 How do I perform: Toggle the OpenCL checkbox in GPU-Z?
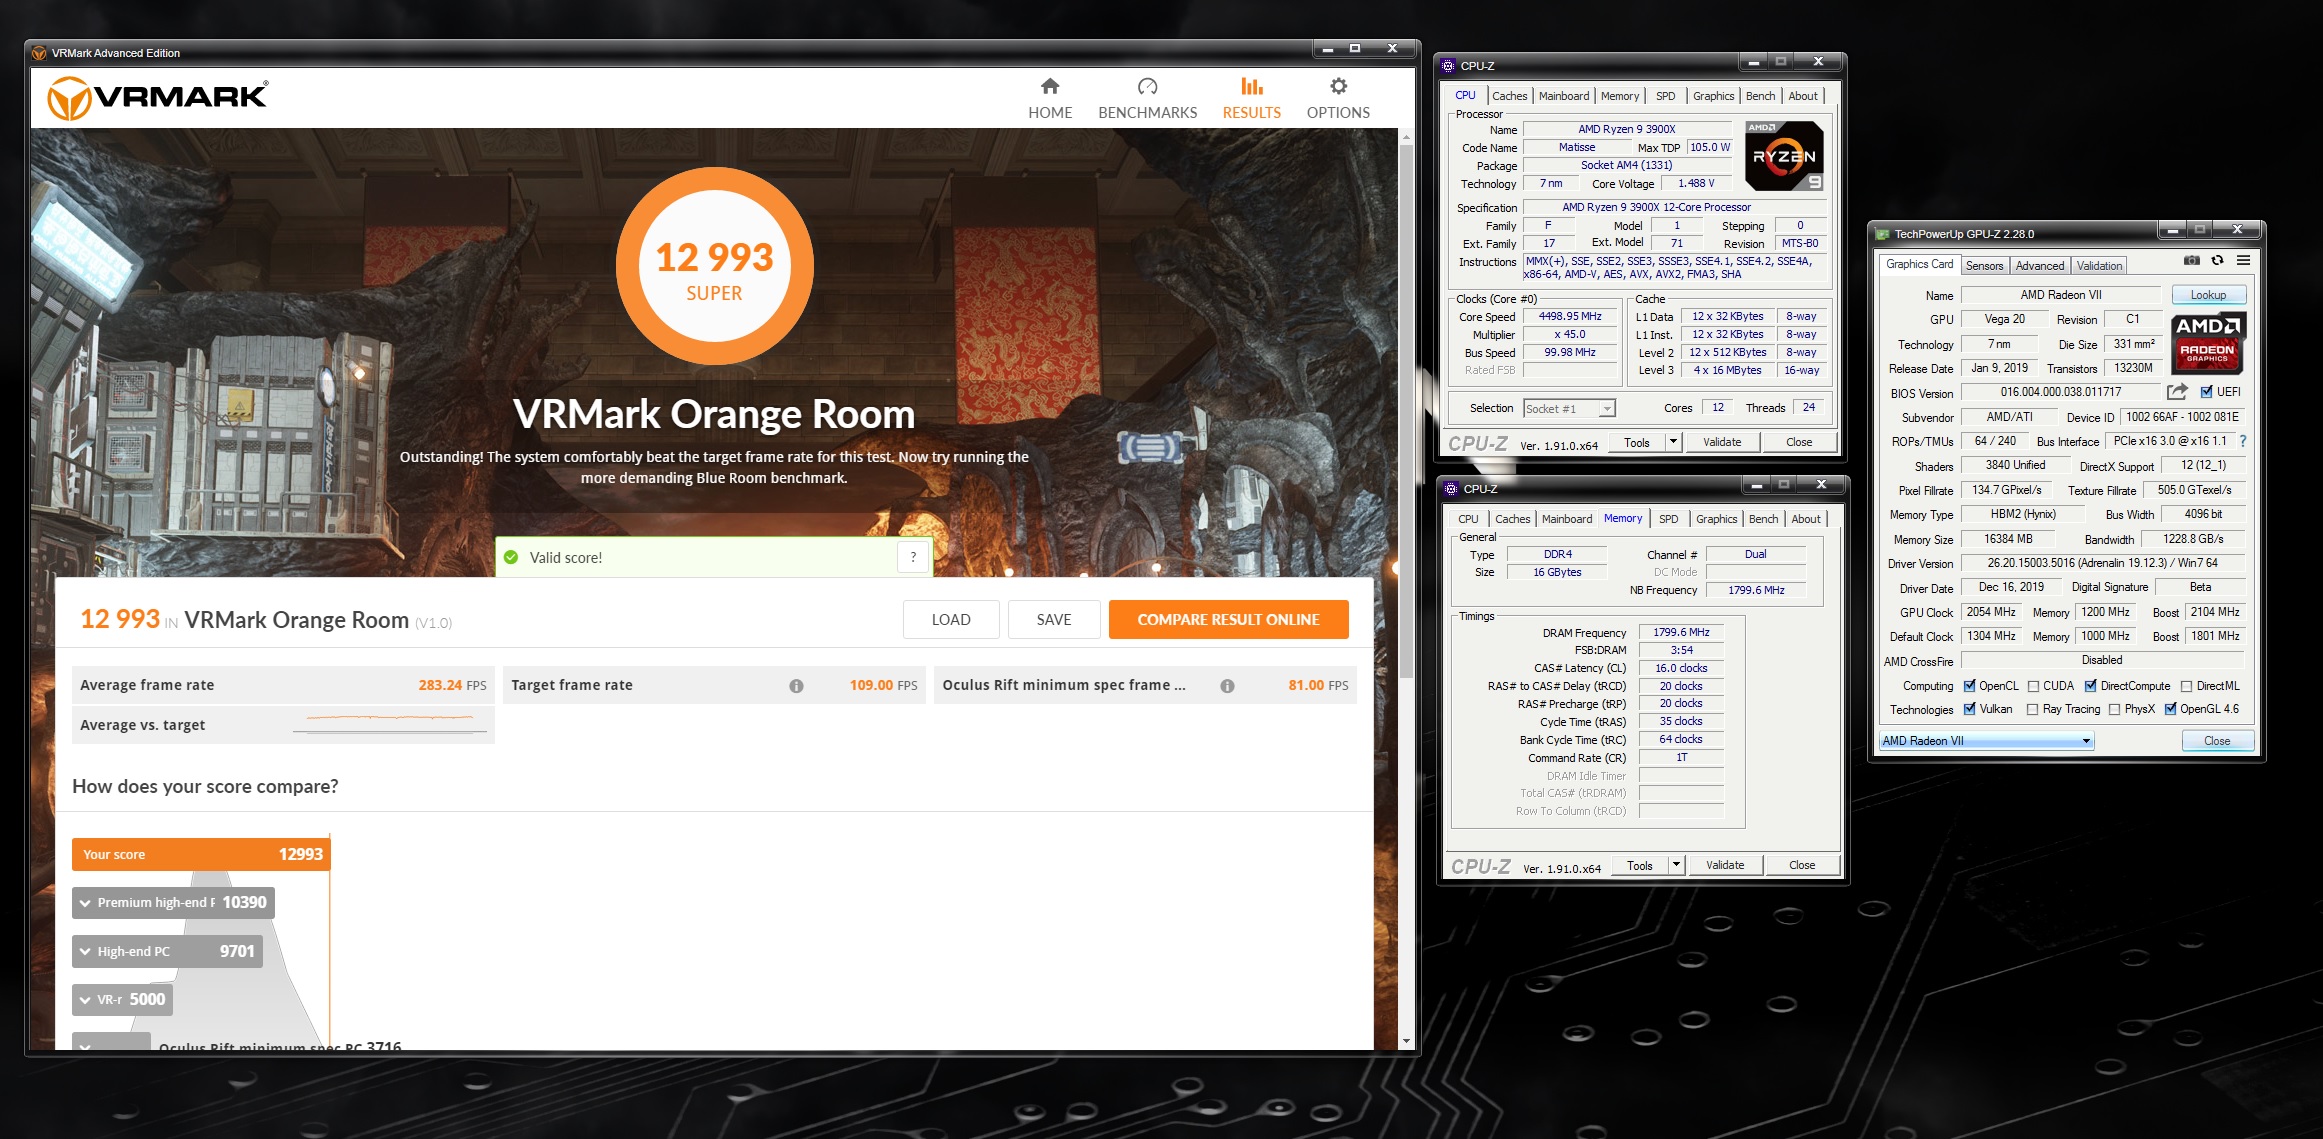1969,686
